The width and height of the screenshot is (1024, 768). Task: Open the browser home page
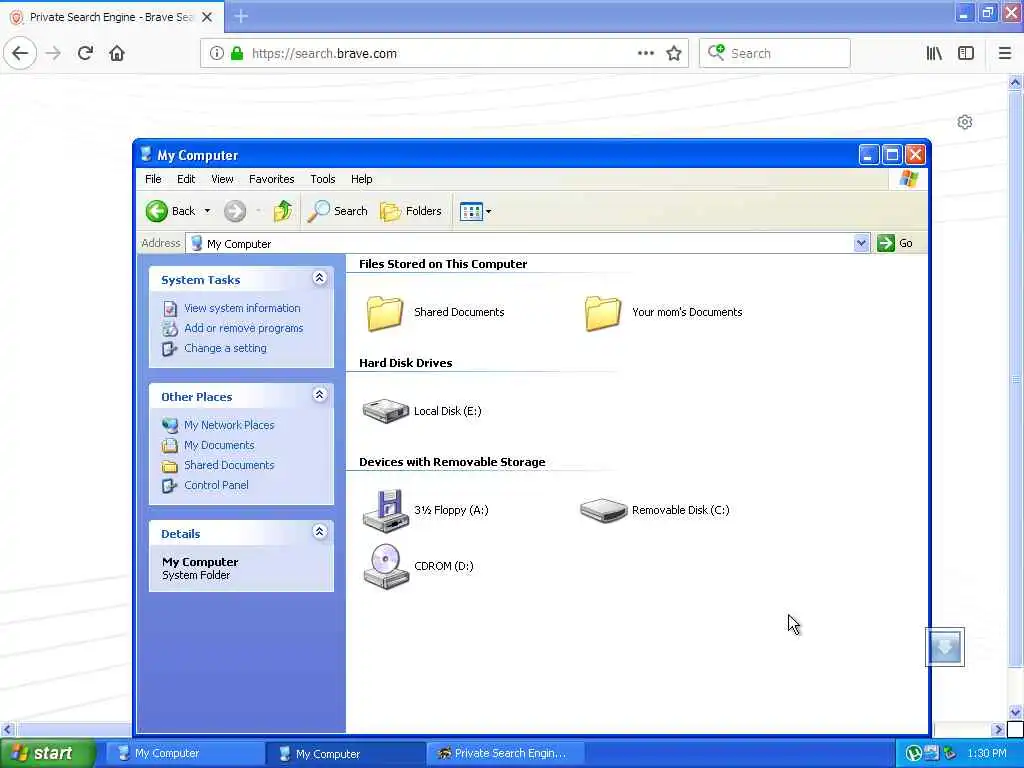tap(117, 53)
